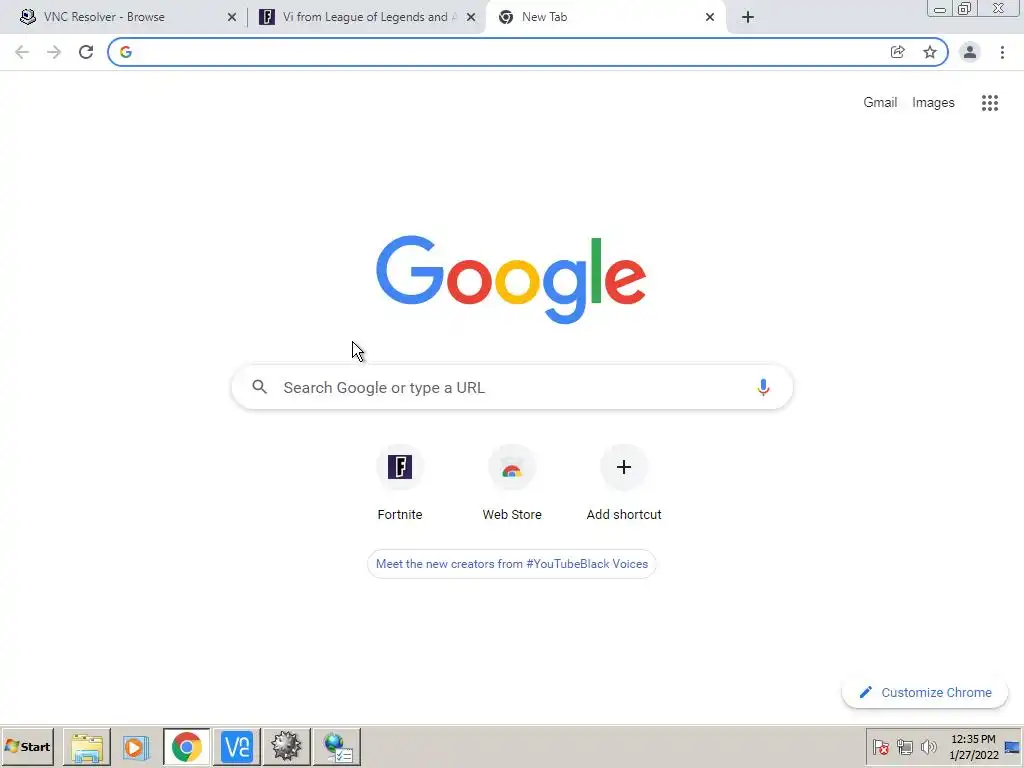Image resolution: width=1024 pixels, height=768 pixels.
Task: Select the New Tab tab
Action: click(606, 17)
